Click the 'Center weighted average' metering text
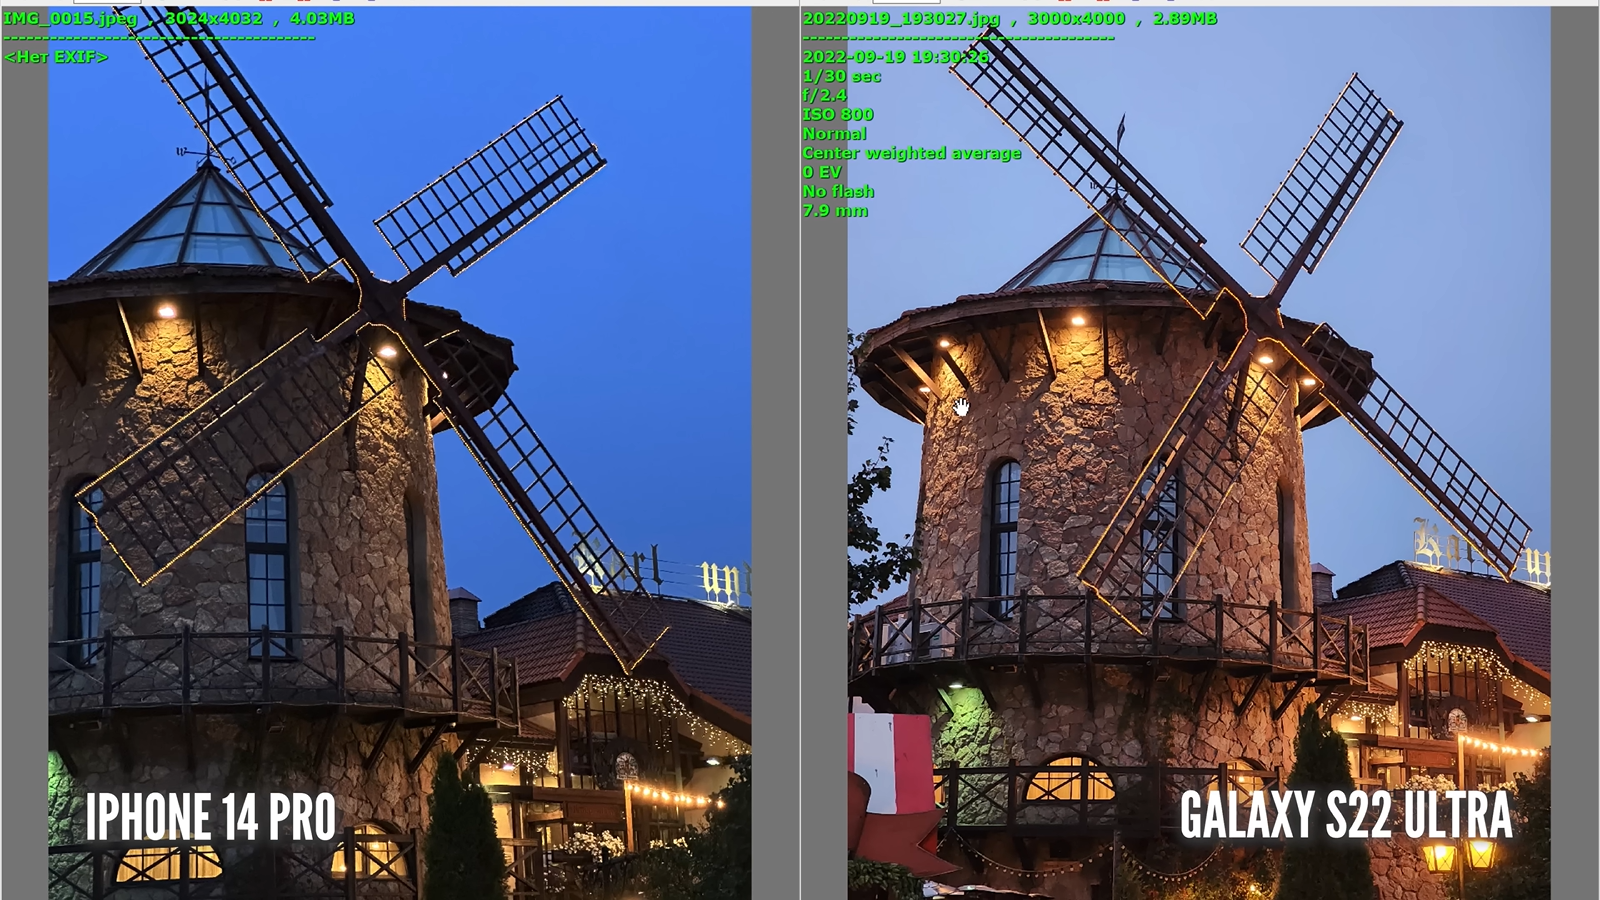Viewport: 1600px width, 900px height. click(911, 153)
